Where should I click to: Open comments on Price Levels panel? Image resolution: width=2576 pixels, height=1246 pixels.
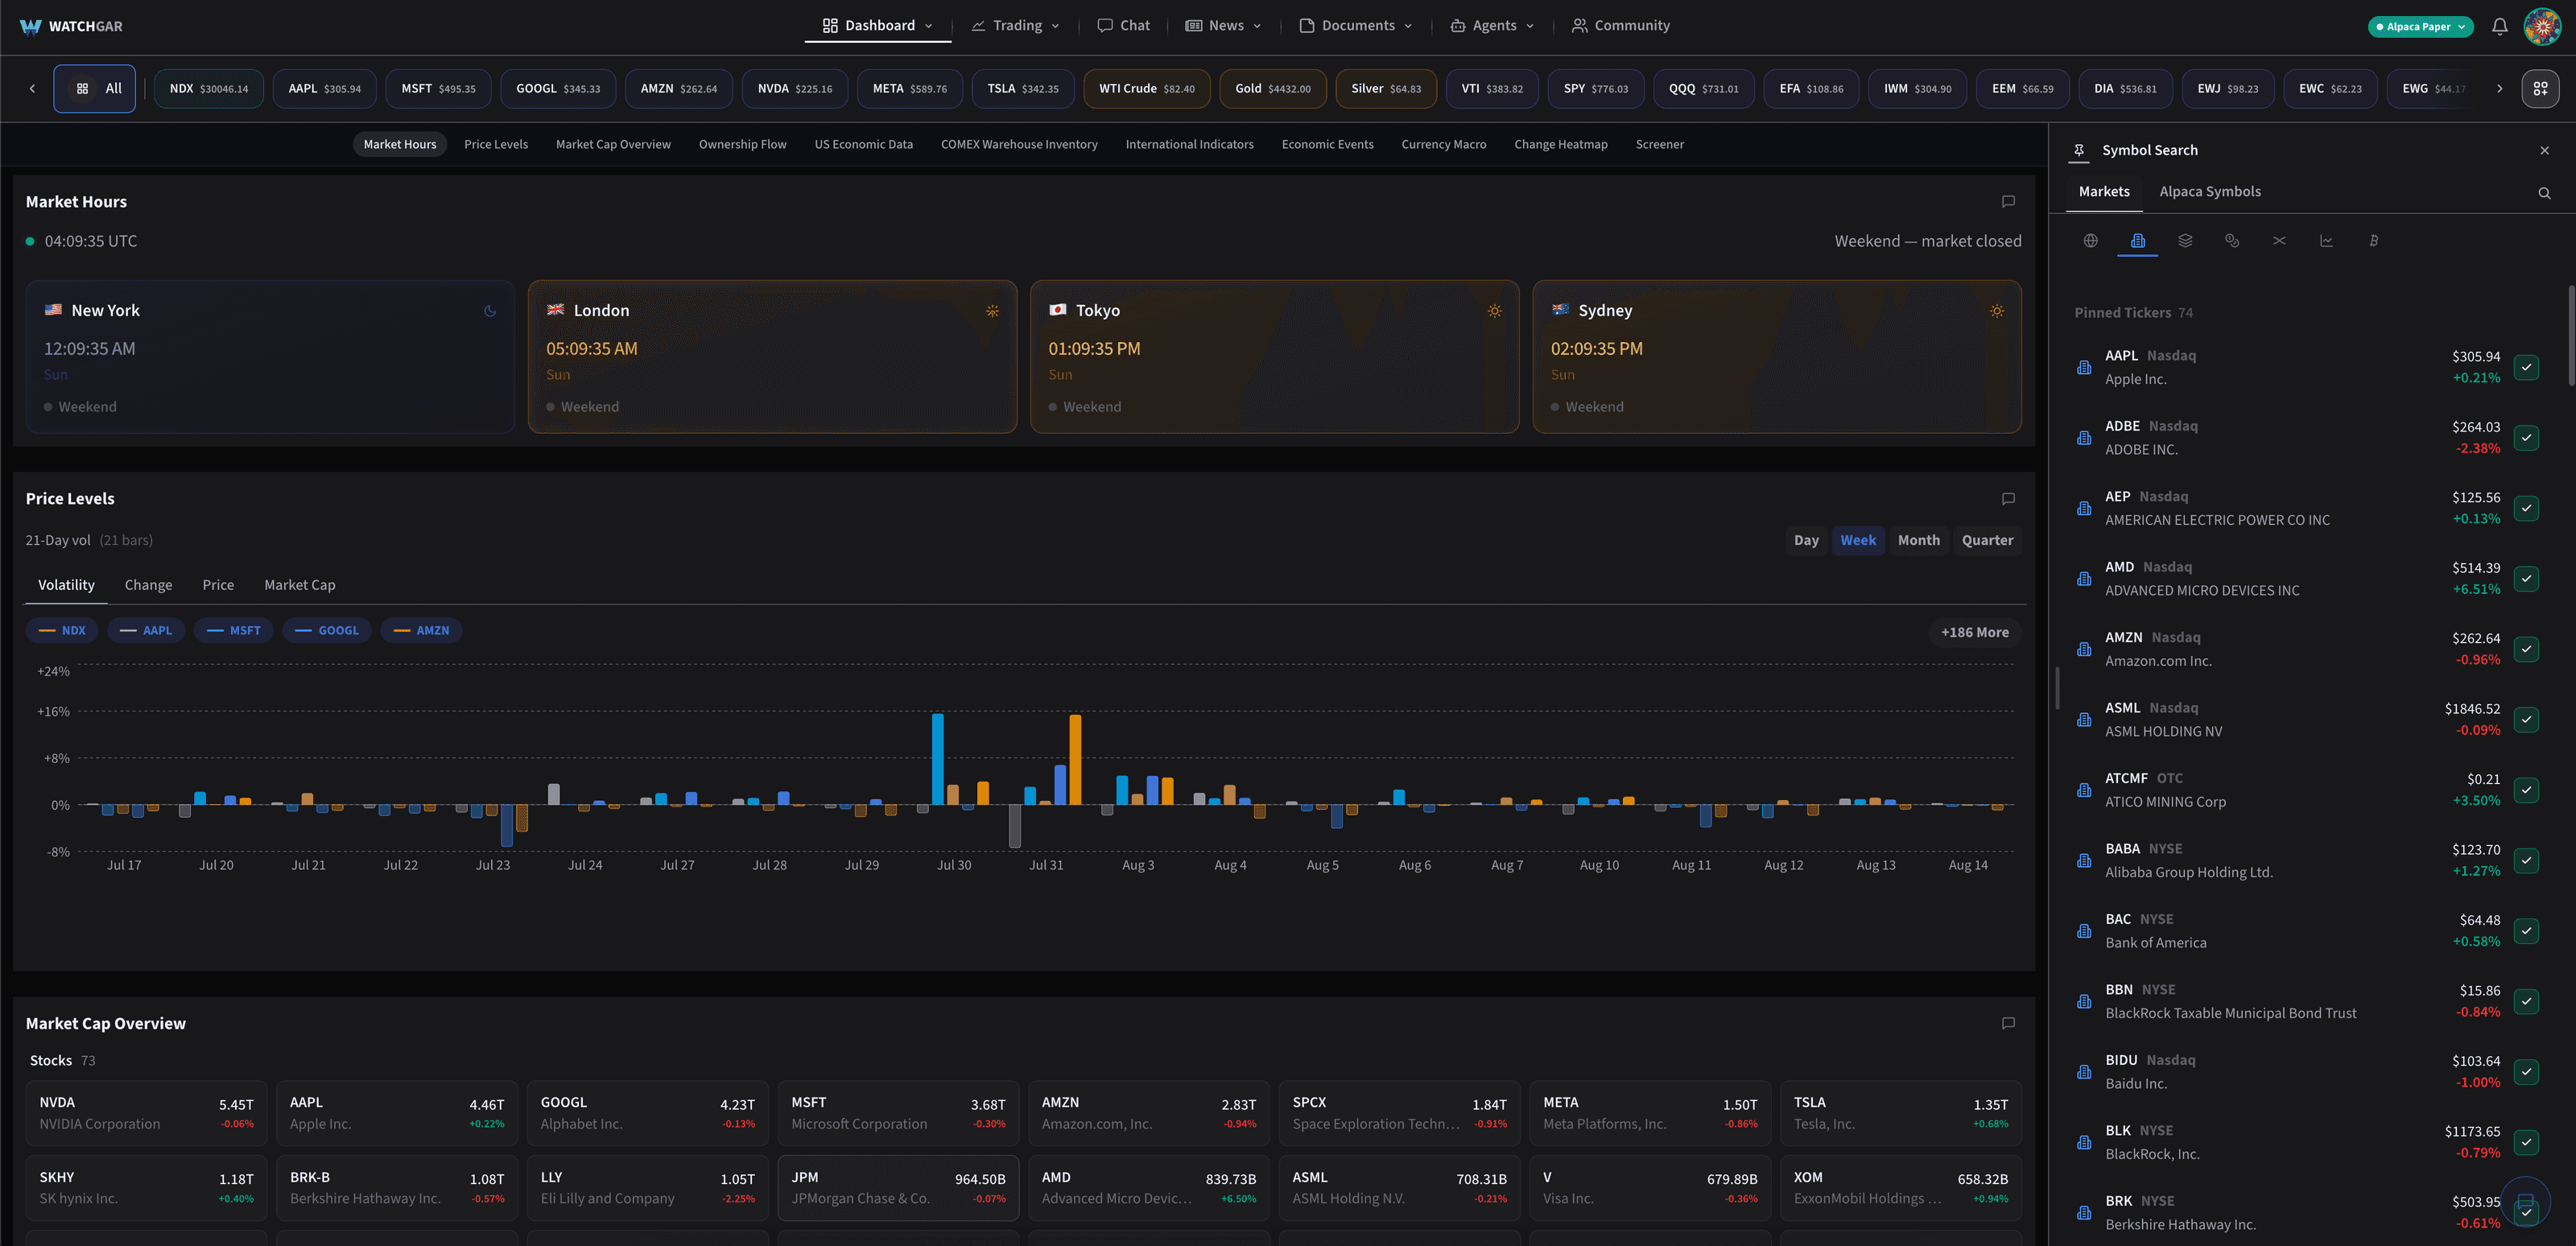2008,499
